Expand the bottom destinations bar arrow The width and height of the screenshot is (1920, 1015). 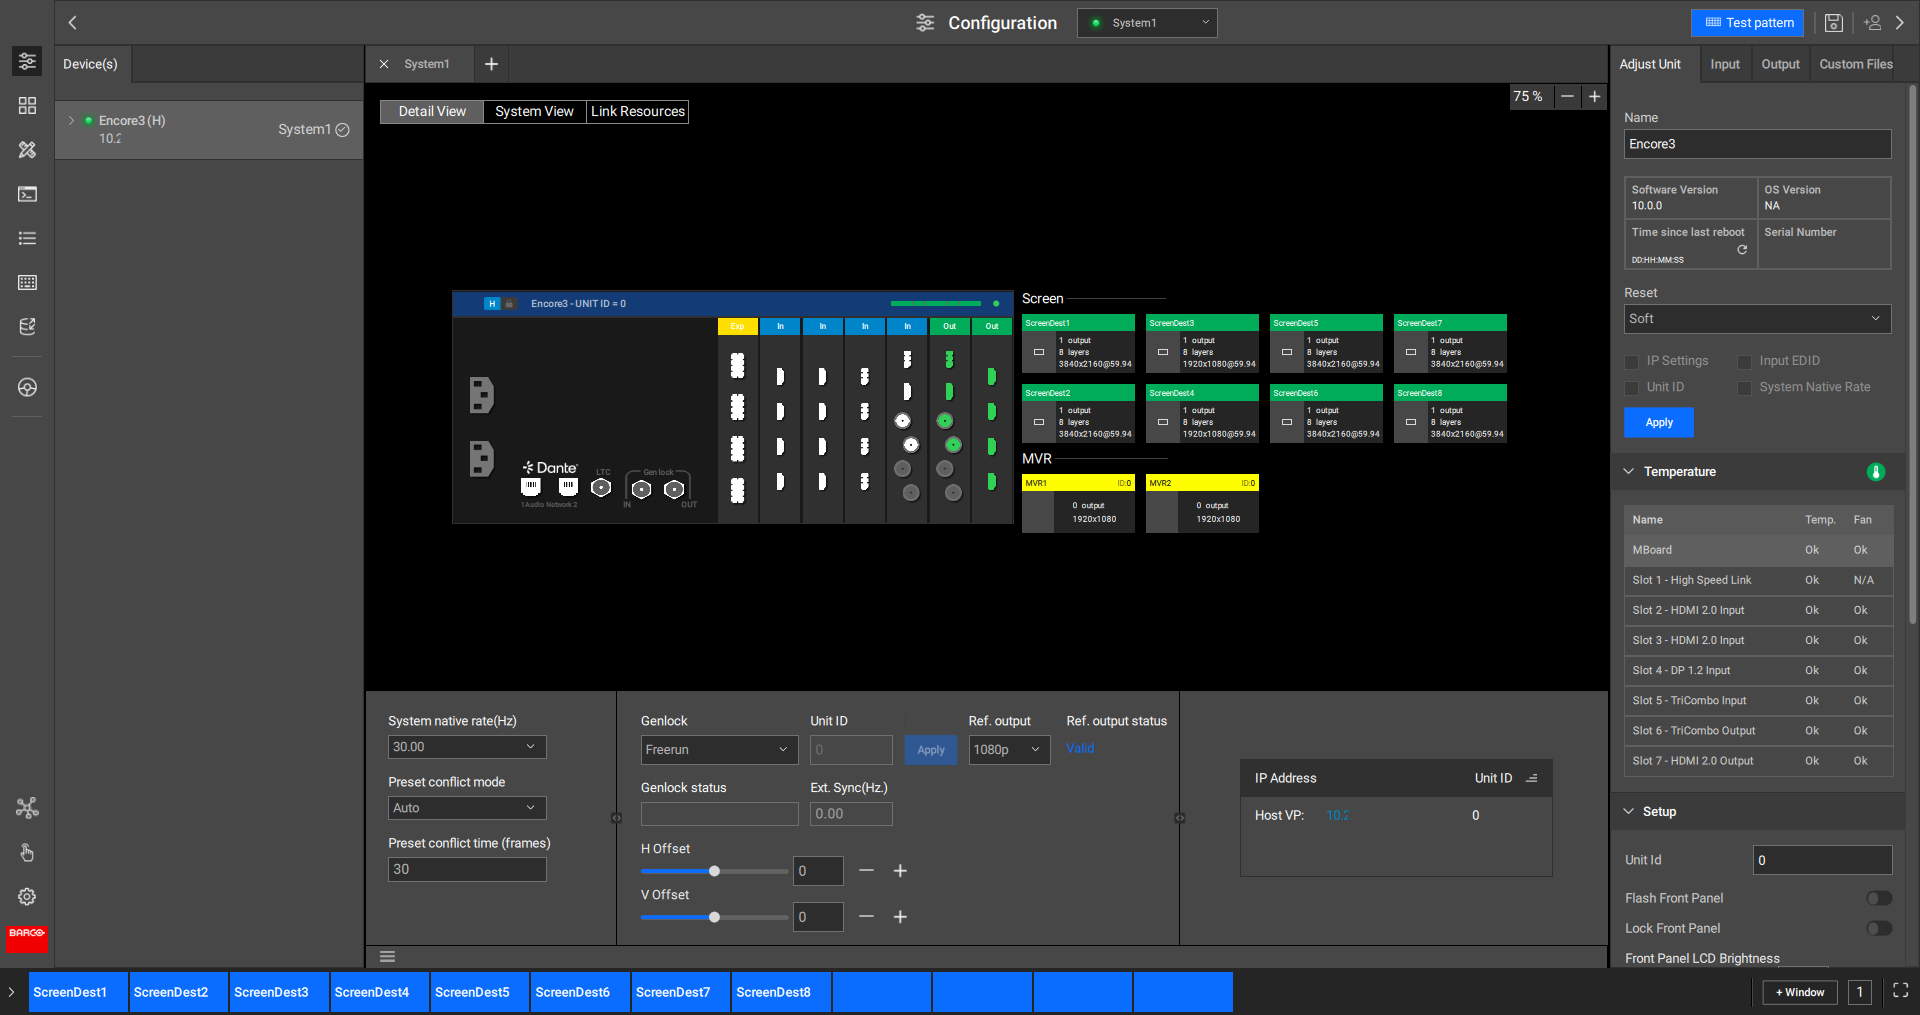tap(11, 992)
